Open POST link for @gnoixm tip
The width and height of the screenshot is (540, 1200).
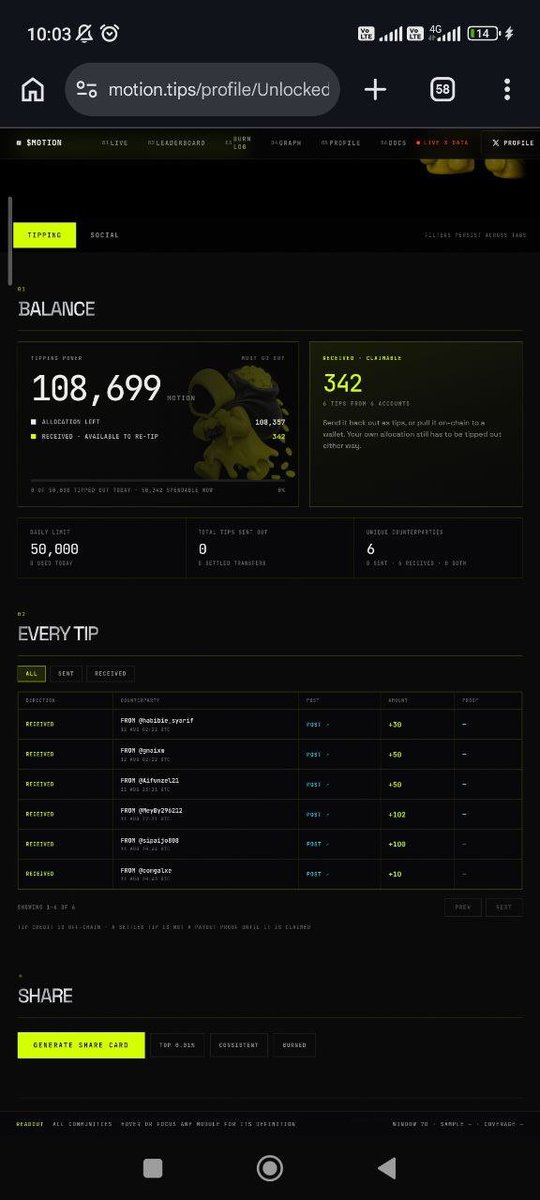click(316, 753)
